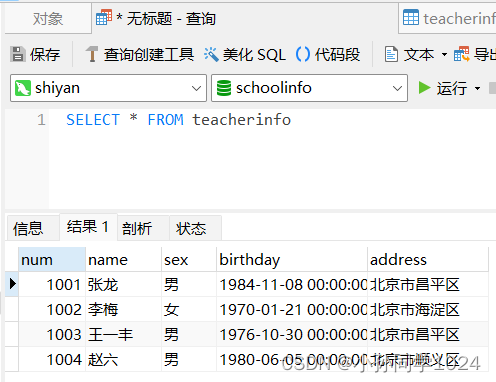
Task: Expand the Run (运行) dropdown arrow
Action: click(x=477, y=88)
